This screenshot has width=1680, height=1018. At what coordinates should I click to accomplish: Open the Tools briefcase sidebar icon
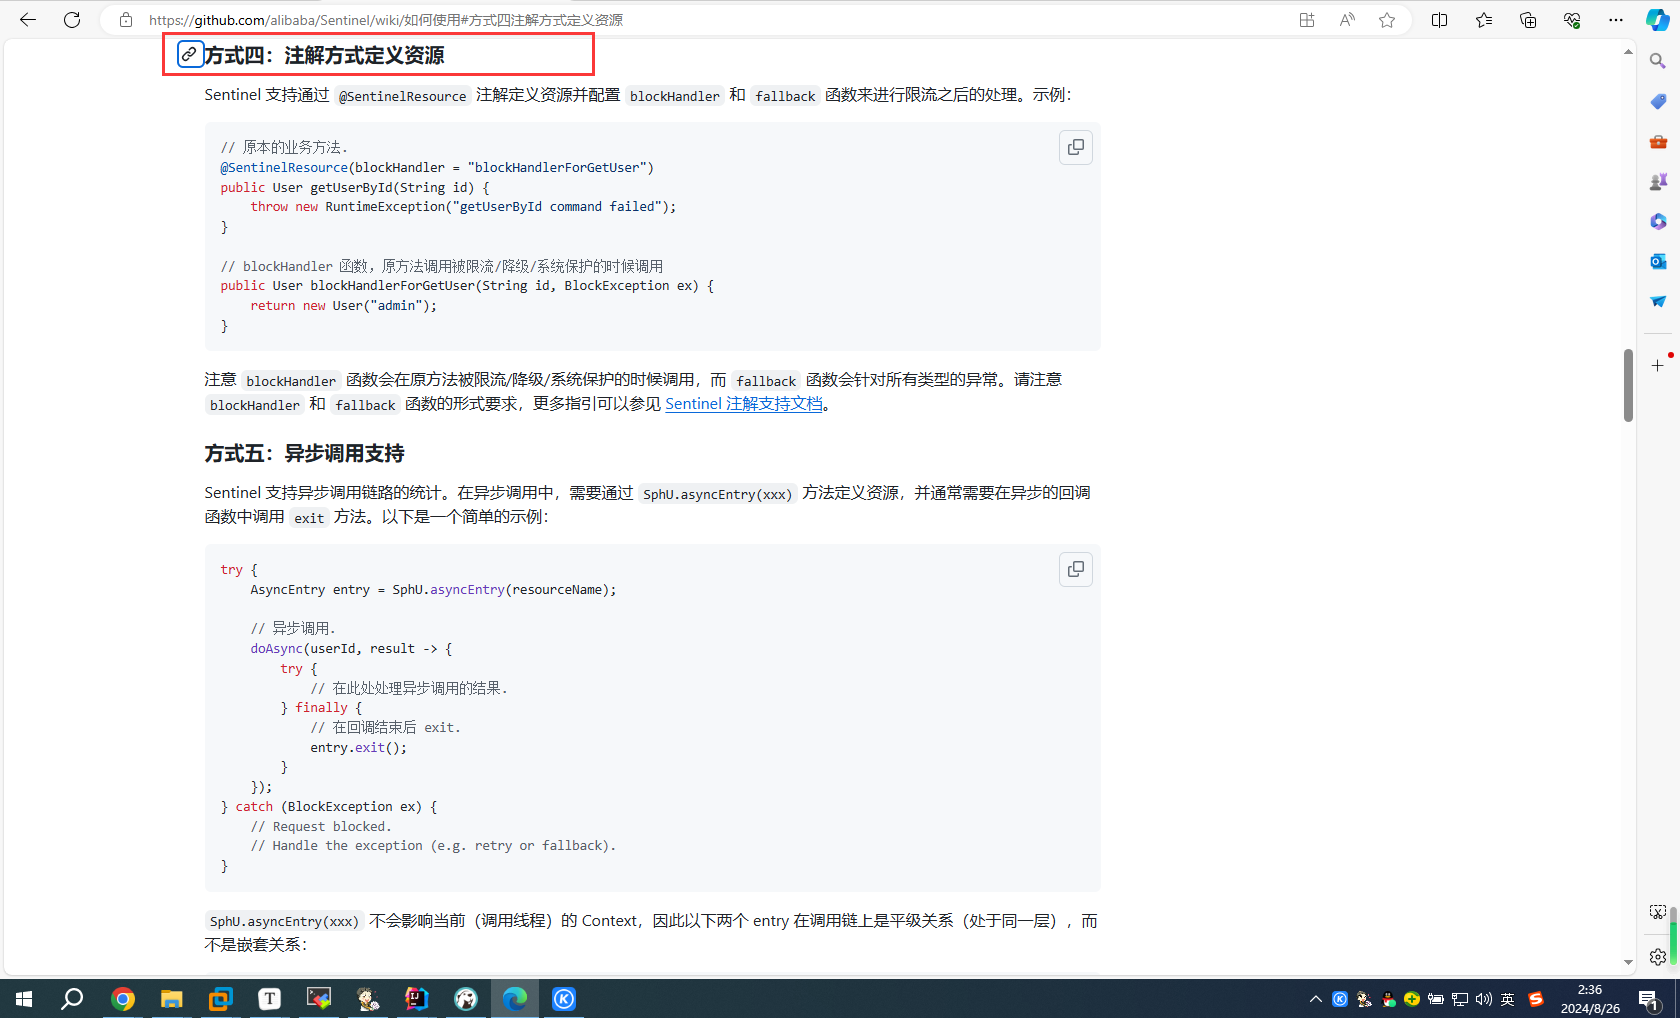click(x=1658, y=141)
